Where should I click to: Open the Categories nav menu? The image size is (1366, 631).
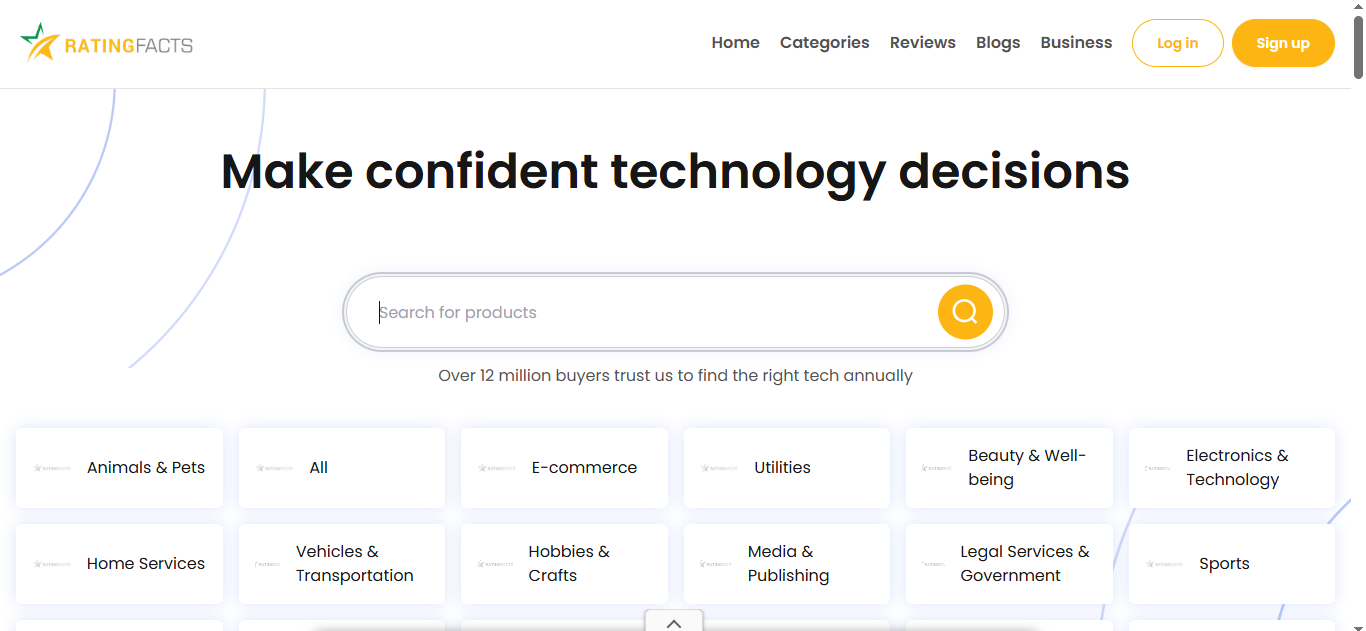(x=824, y=43)
